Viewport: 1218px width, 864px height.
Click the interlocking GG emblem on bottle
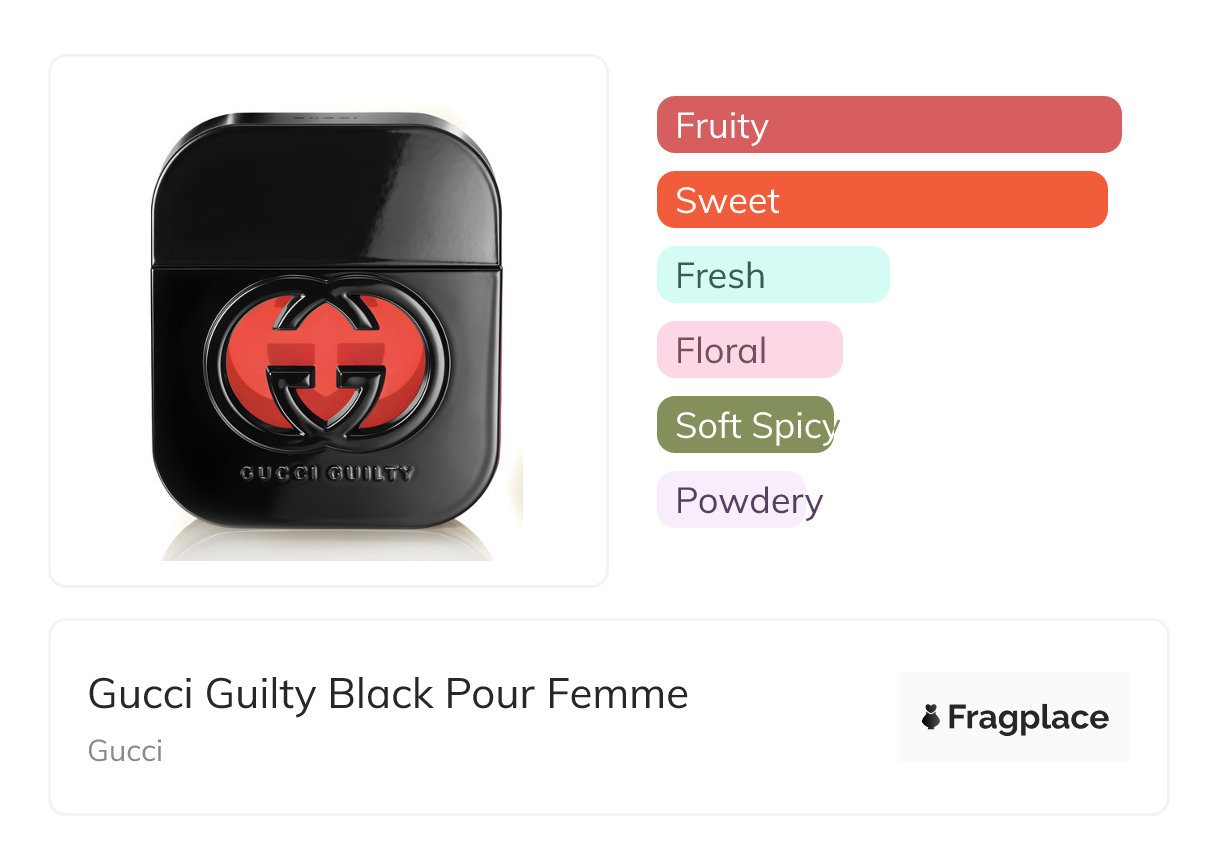tap(327, 360)
